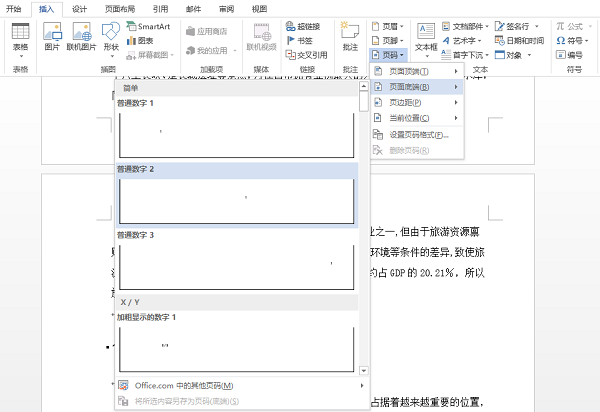
Task: Click 删除页码 menu entry
Action: pos(416,150)
